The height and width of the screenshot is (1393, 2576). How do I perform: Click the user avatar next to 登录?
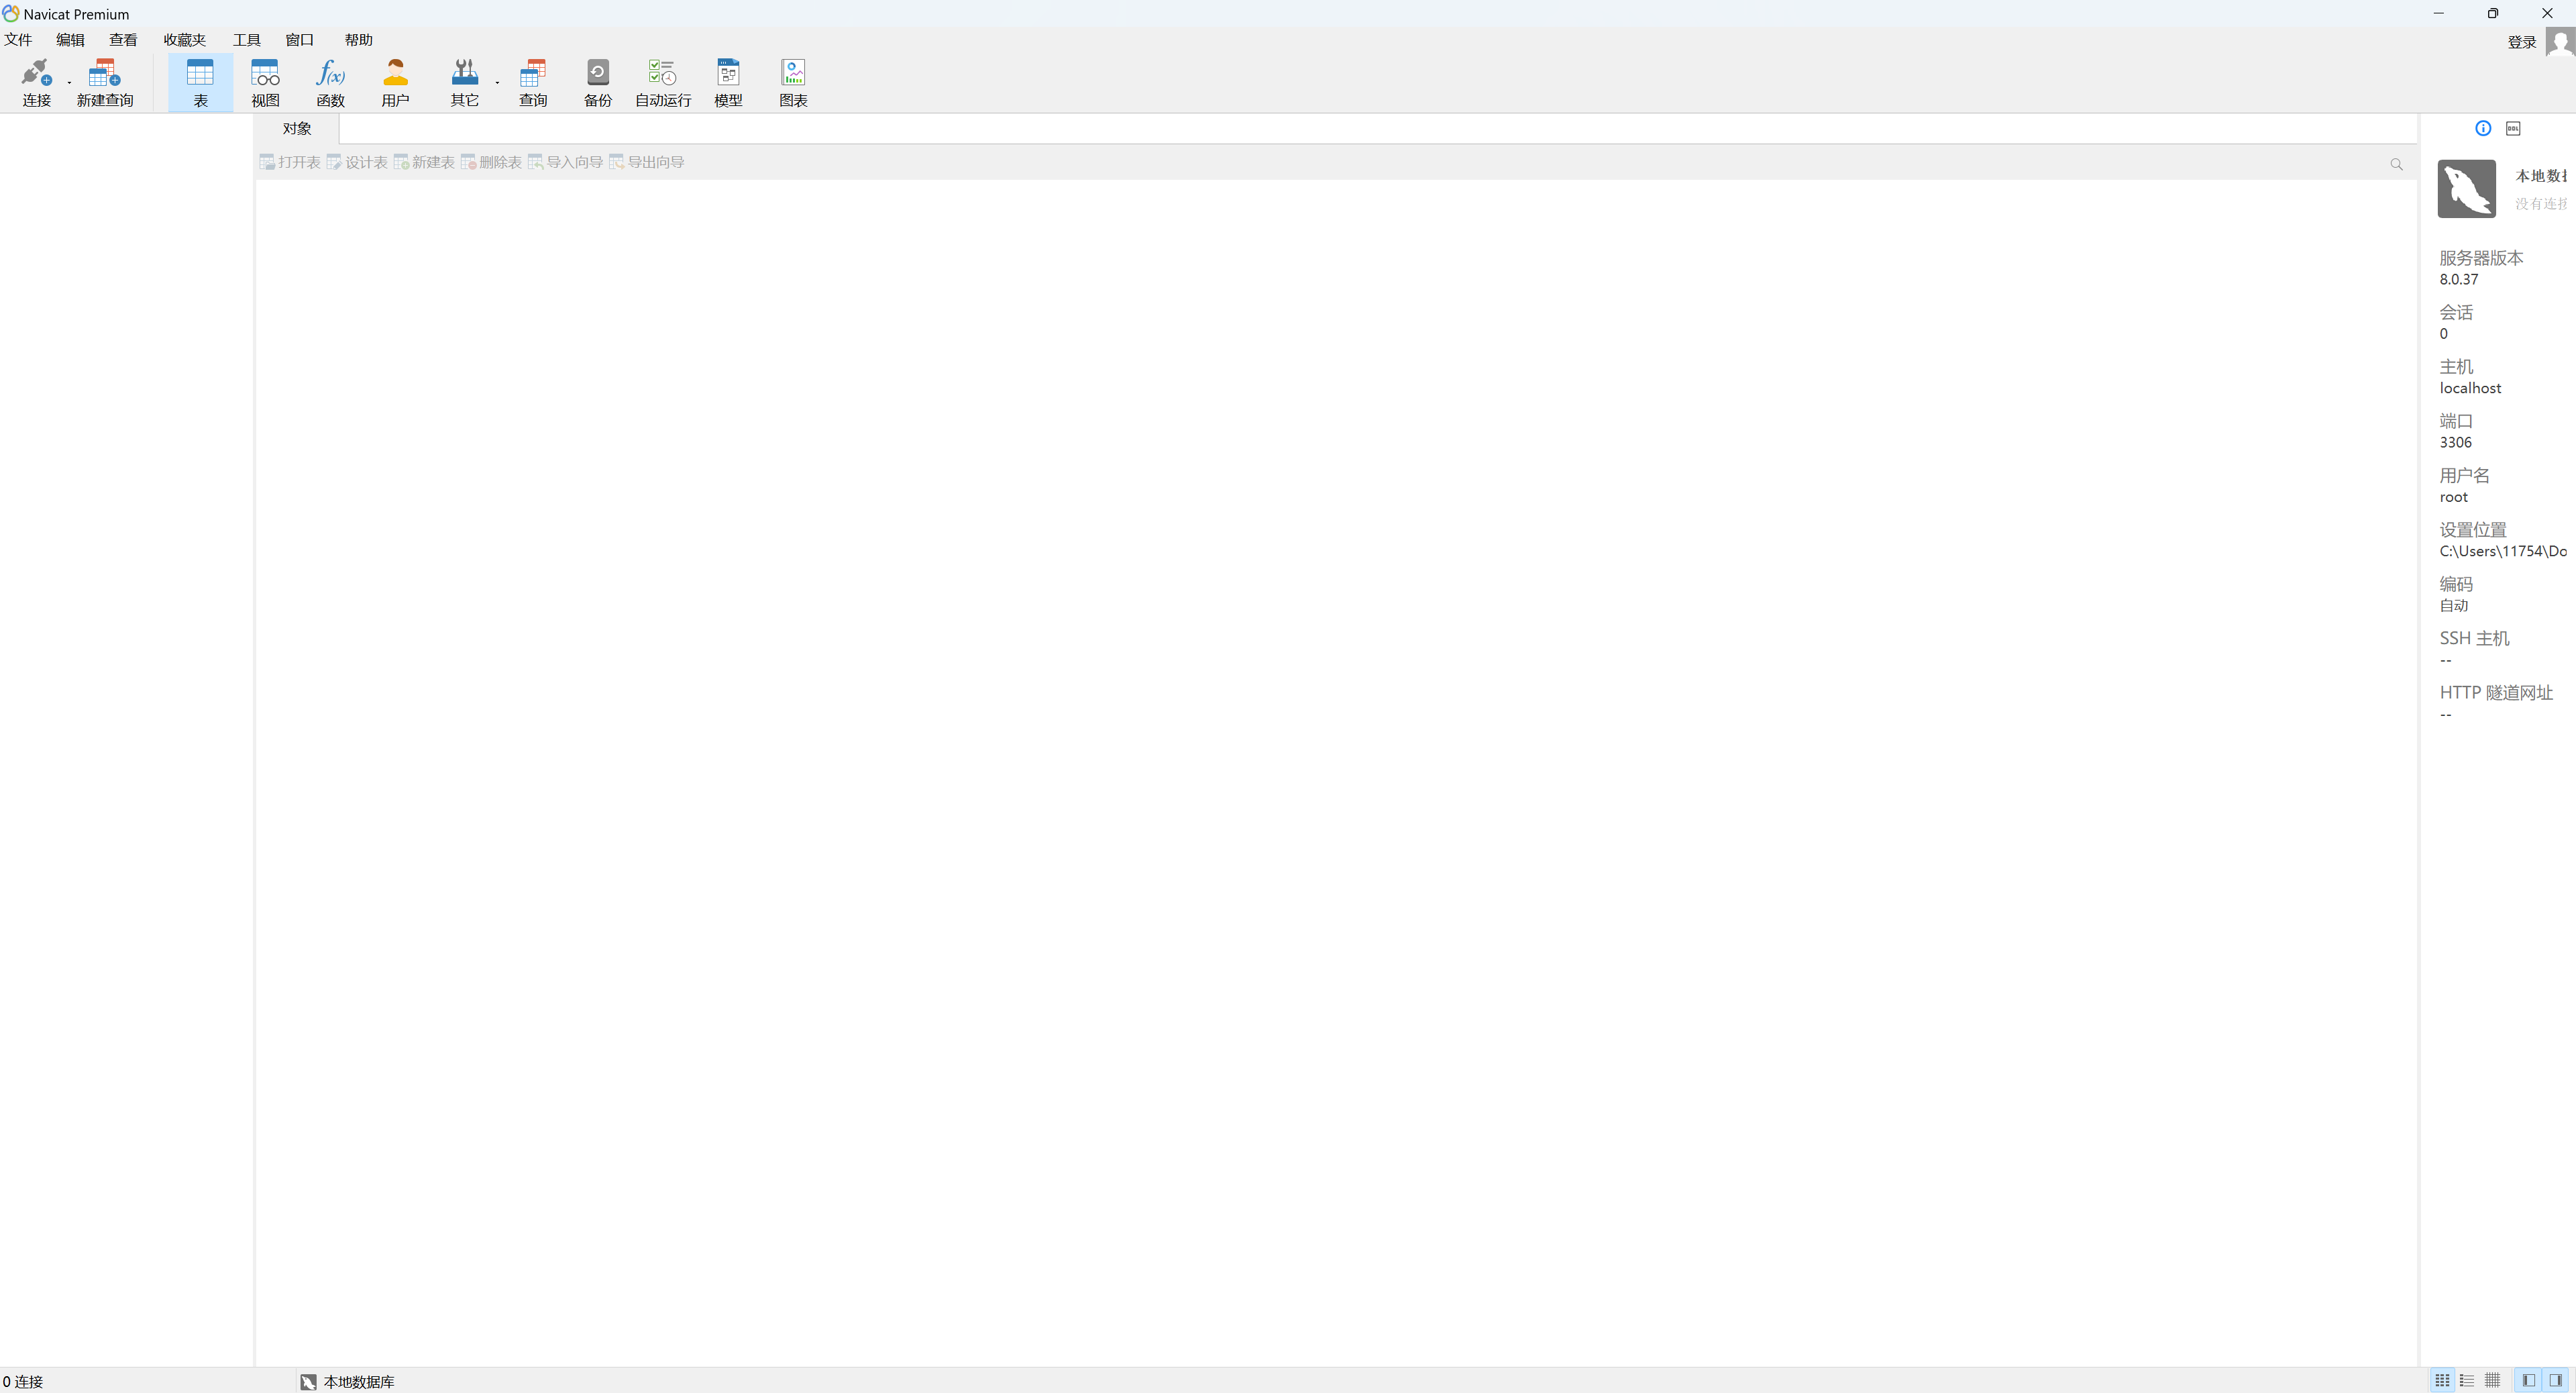(2560, 42)
